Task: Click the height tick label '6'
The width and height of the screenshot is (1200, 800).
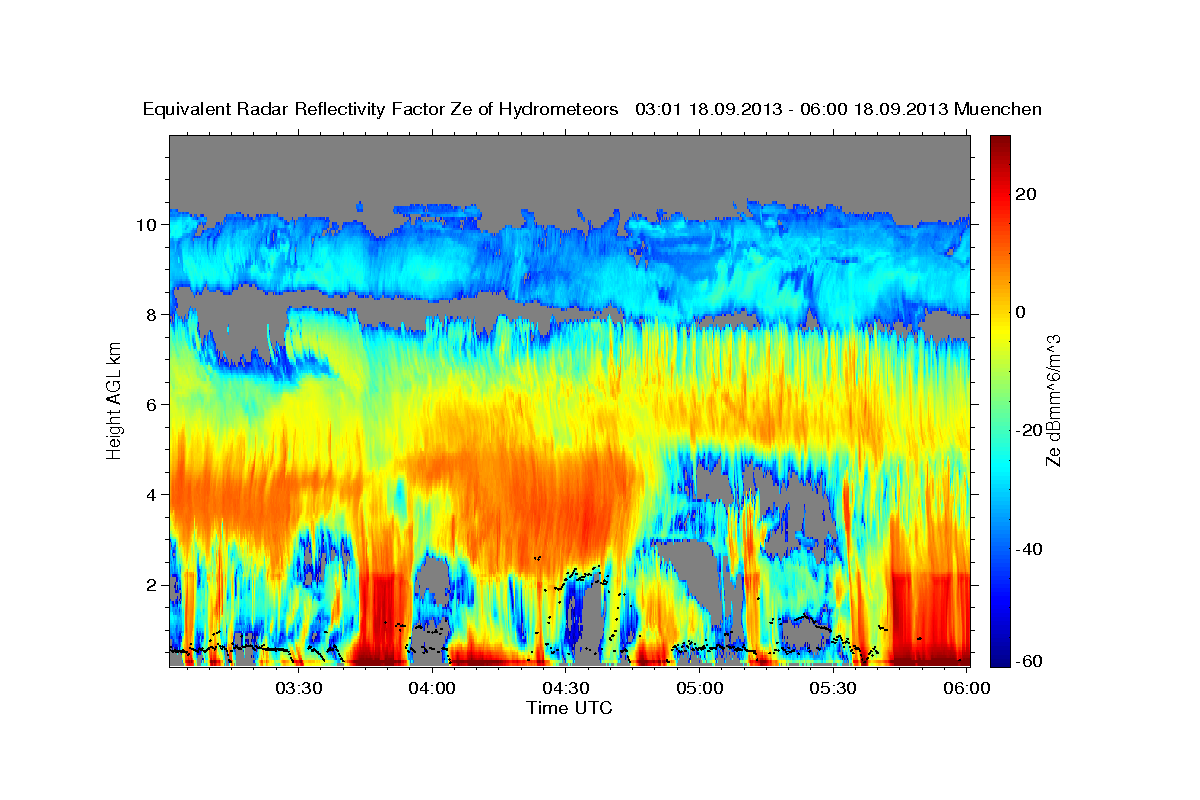Action: (154, 405)
